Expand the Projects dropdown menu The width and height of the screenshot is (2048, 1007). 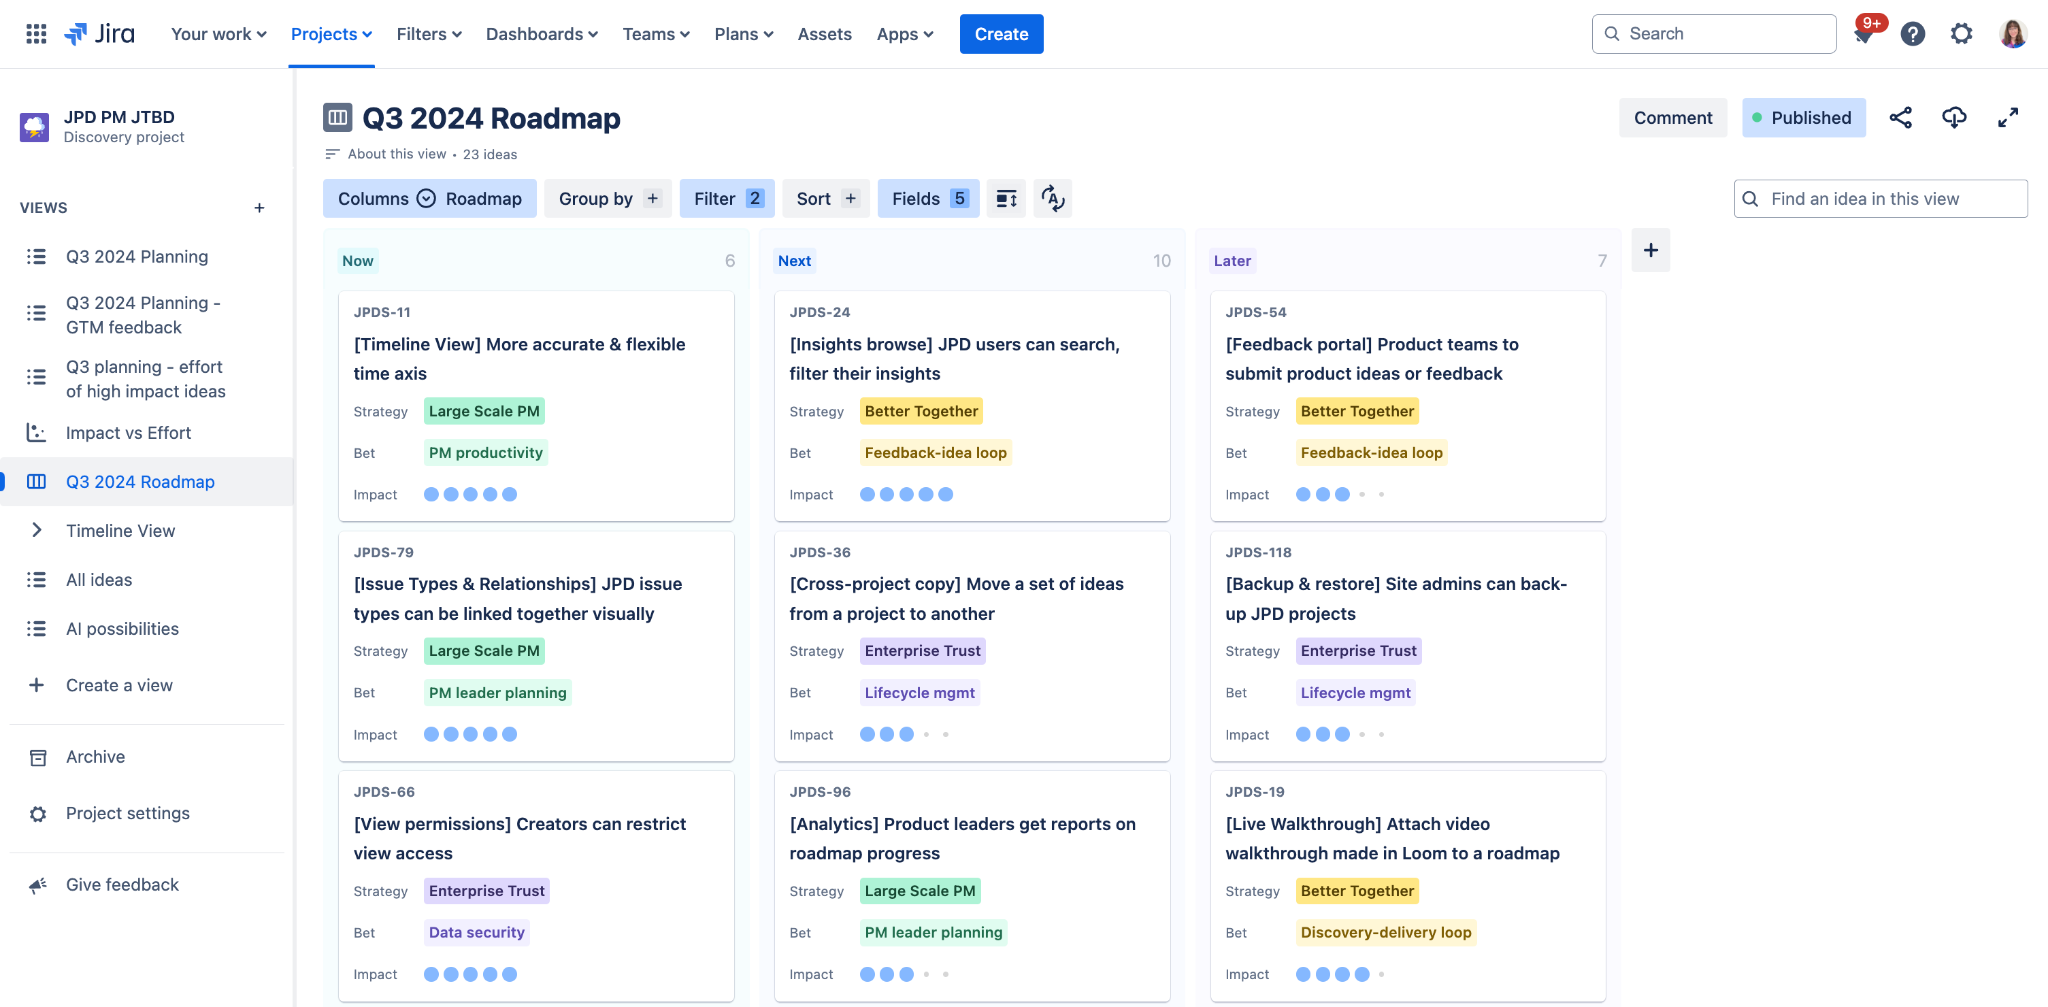[331, 34]
